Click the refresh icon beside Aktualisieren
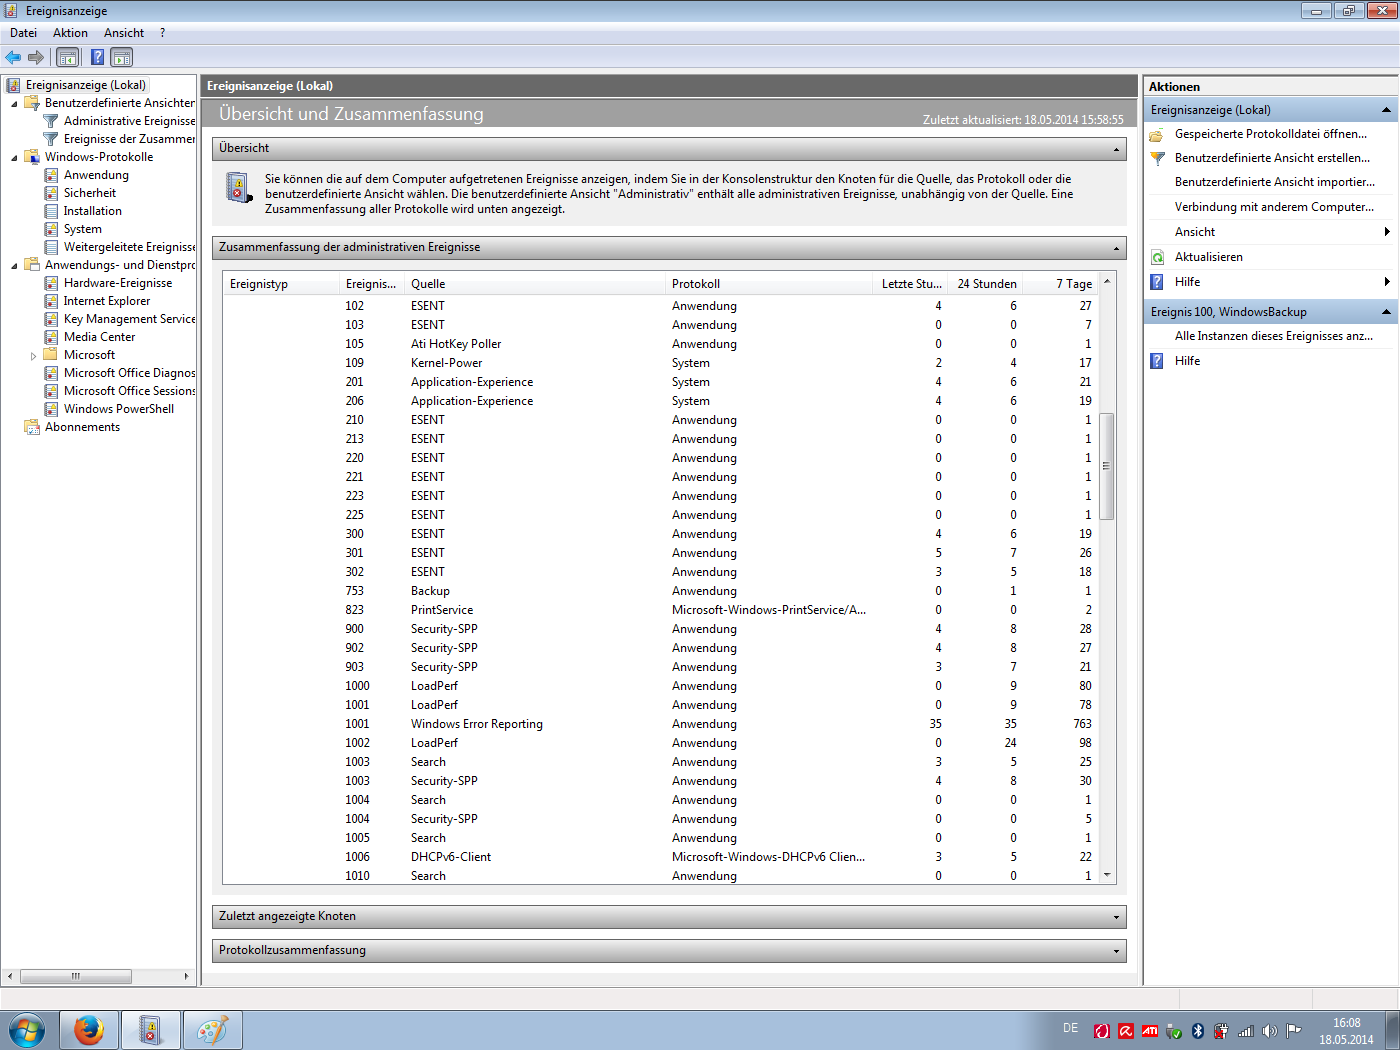 coord(1157,257)
